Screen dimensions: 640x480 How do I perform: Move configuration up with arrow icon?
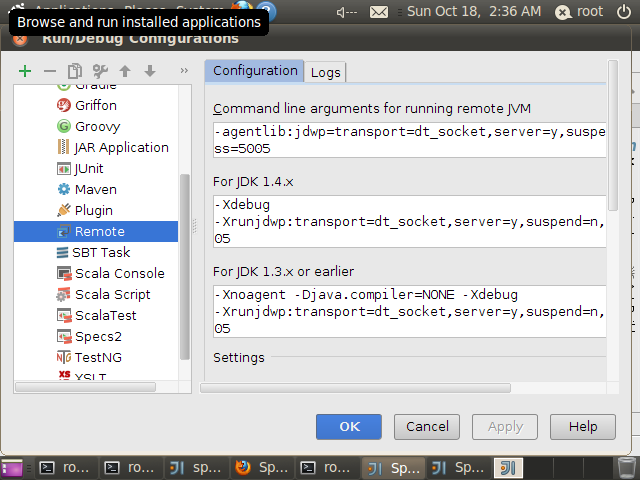[125, 71]
